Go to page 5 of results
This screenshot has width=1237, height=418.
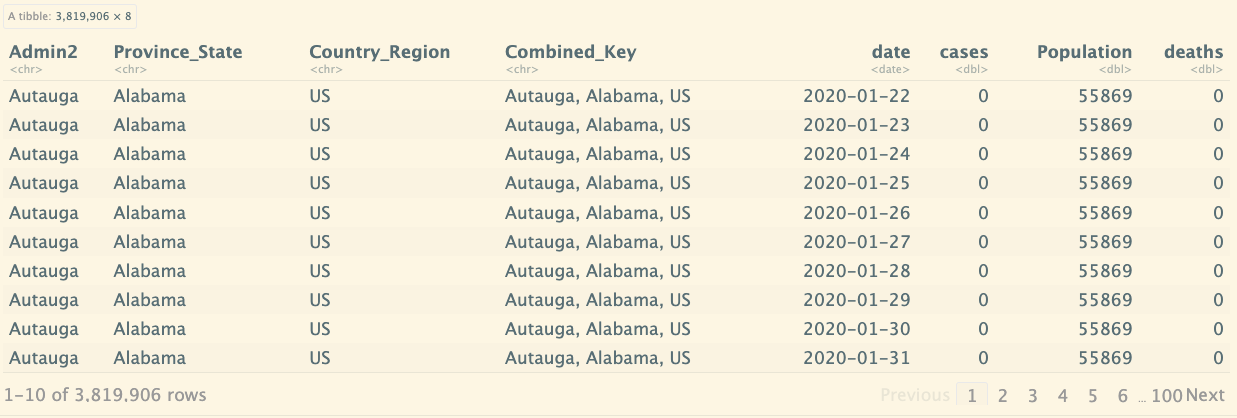(1093, 395)
